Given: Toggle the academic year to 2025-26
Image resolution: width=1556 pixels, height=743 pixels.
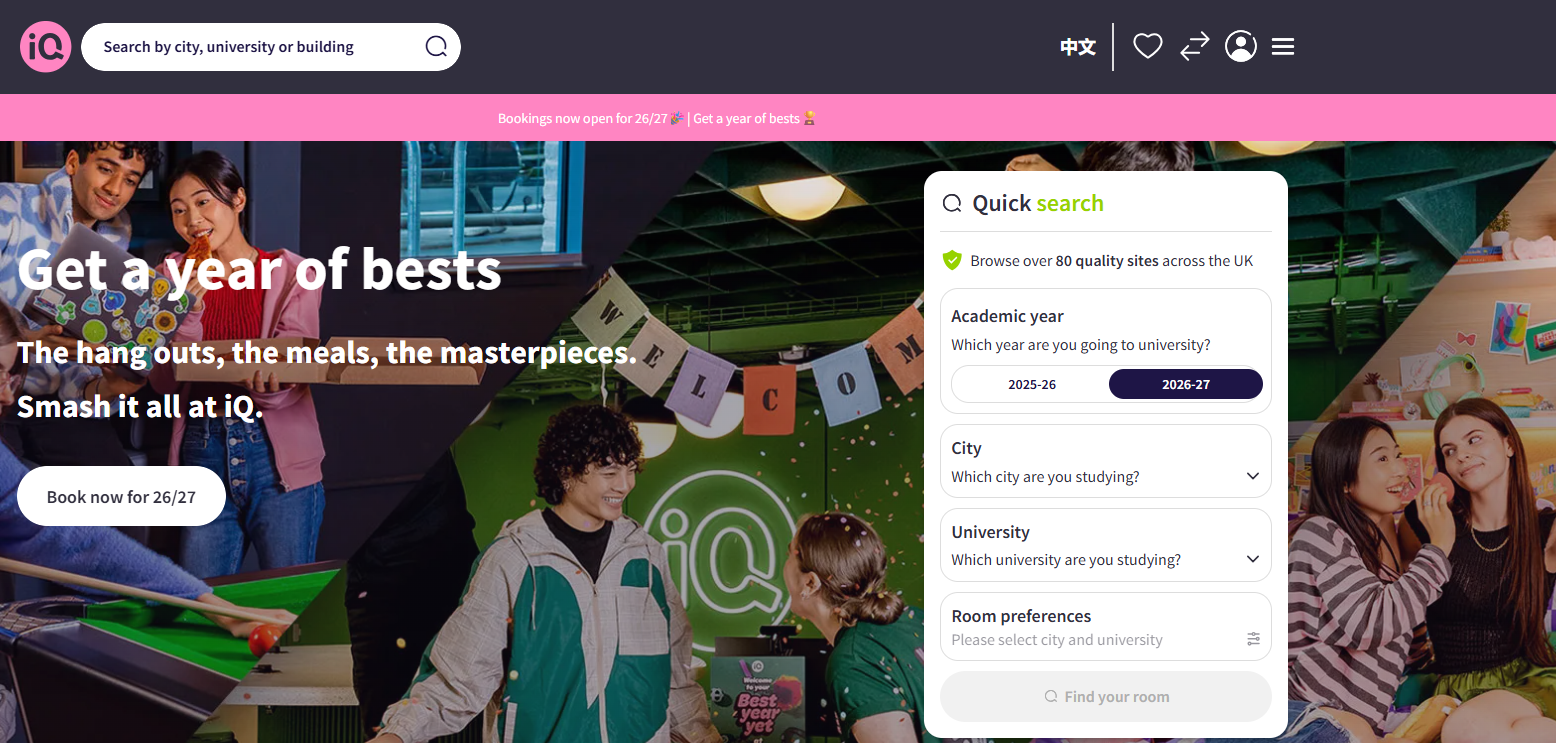Looking at the screenshot, I should 1030,383.
